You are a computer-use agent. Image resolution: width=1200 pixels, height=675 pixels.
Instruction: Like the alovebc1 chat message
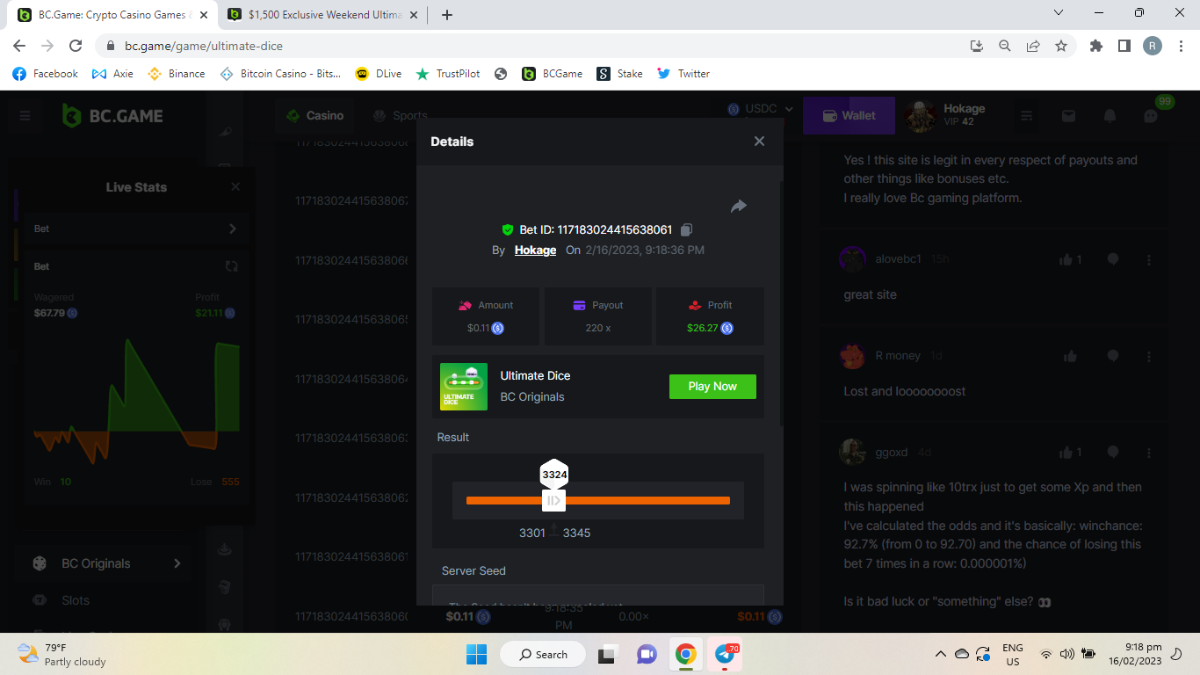[x=1066, y=260]
